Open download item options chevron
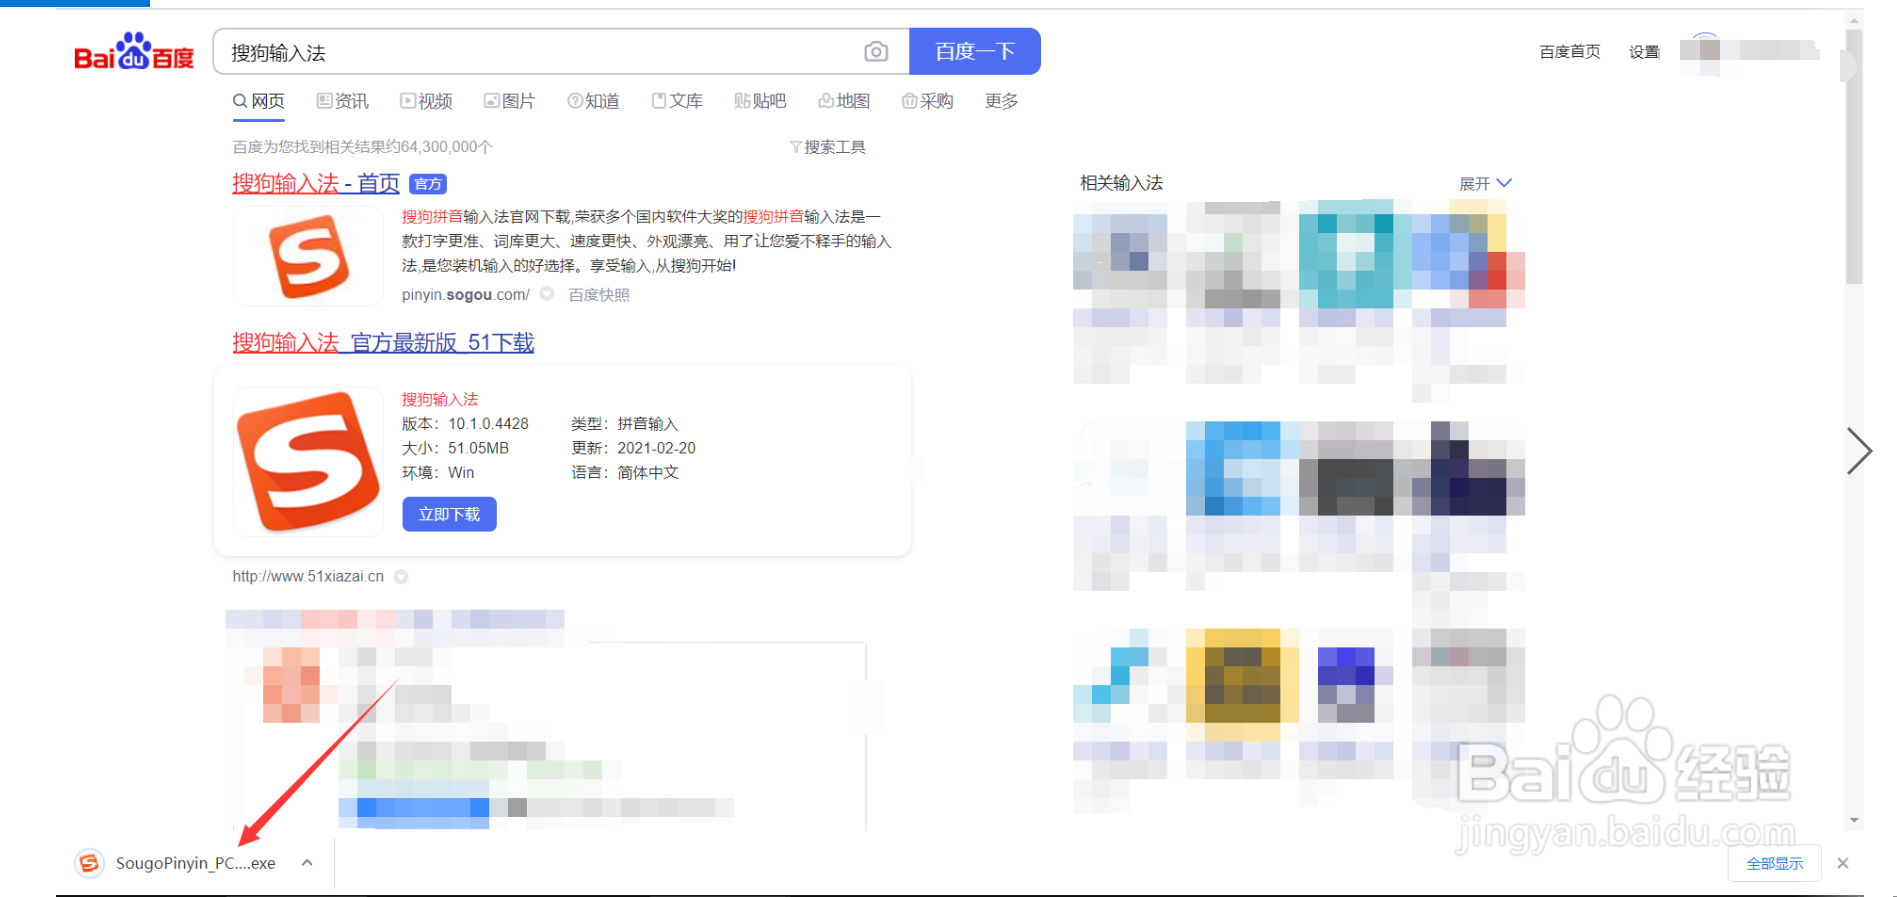Image resolution: width=1897 pixels, height=897 pixels. [x=307, y=863]
